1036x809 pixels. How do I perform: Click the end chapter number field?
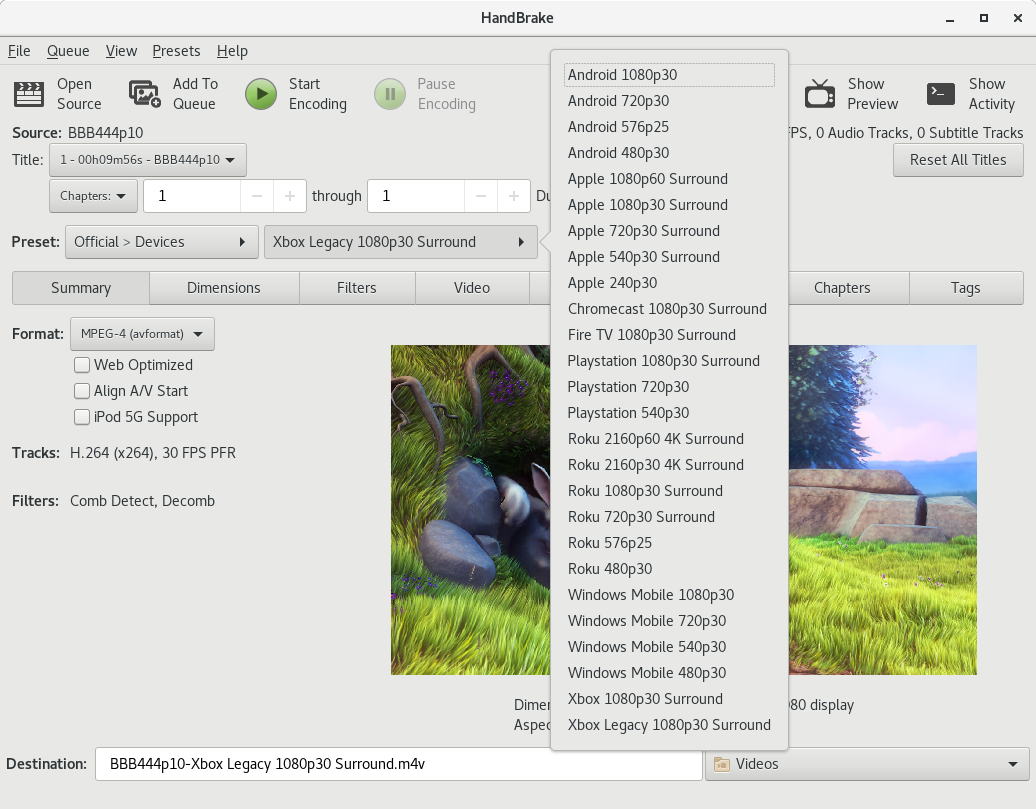pyautogui.click(x=416, y=196)
